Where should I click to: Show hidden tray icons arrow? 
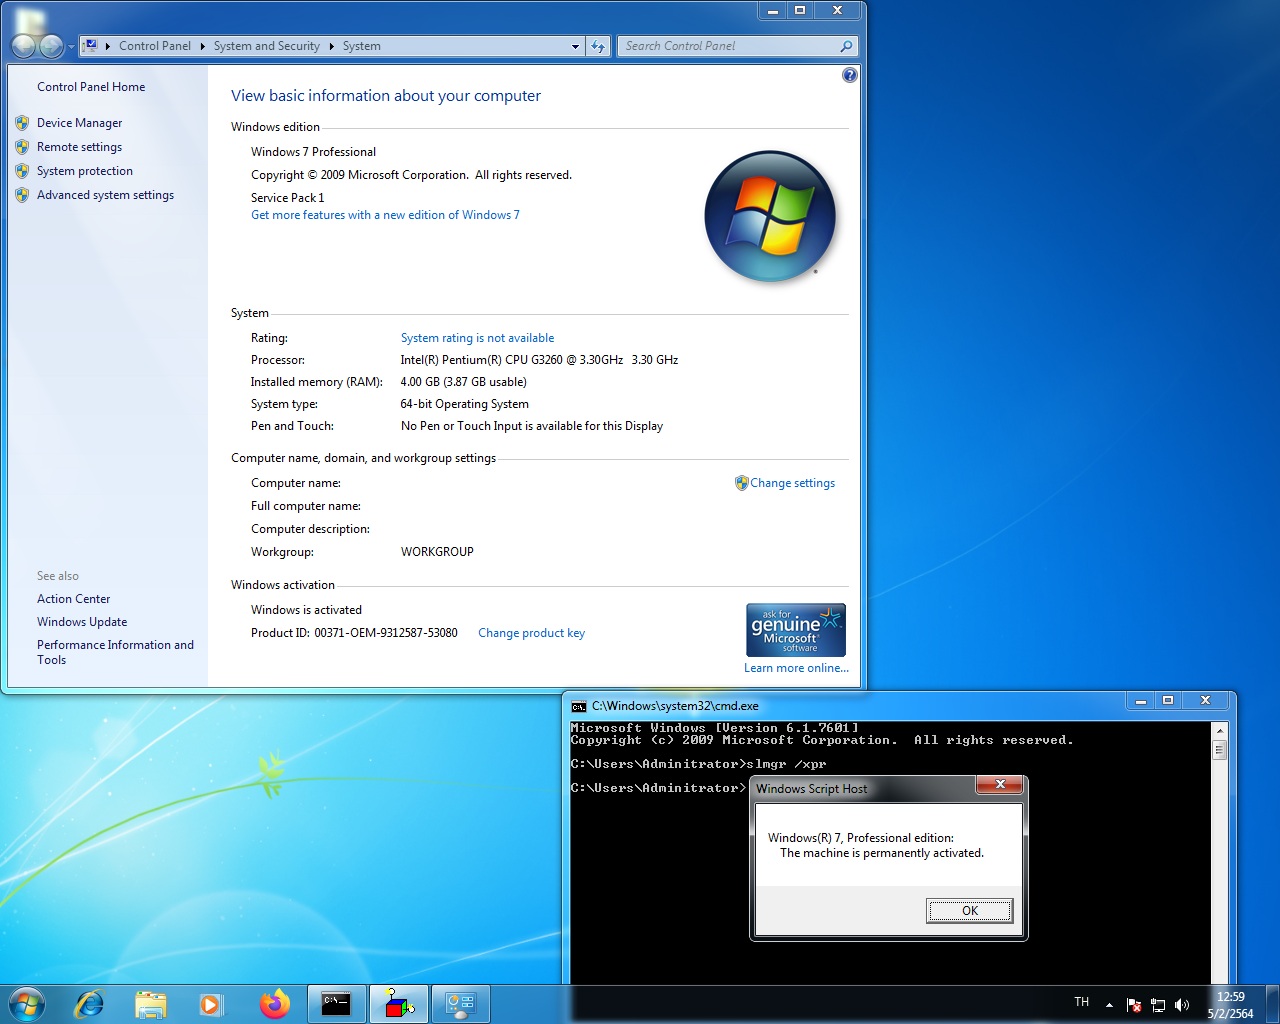pos(1109,1005)
